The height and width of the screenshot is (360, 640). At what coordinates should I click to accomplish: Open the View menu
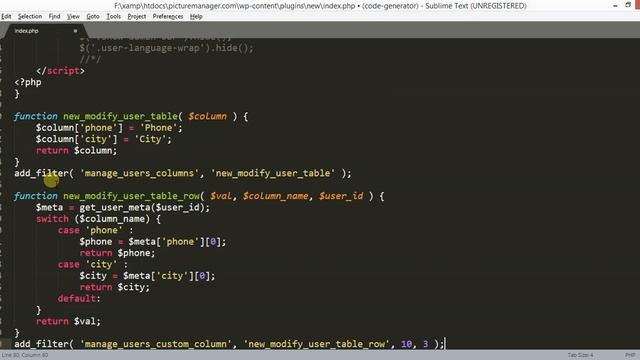click(x=73, y=16)
